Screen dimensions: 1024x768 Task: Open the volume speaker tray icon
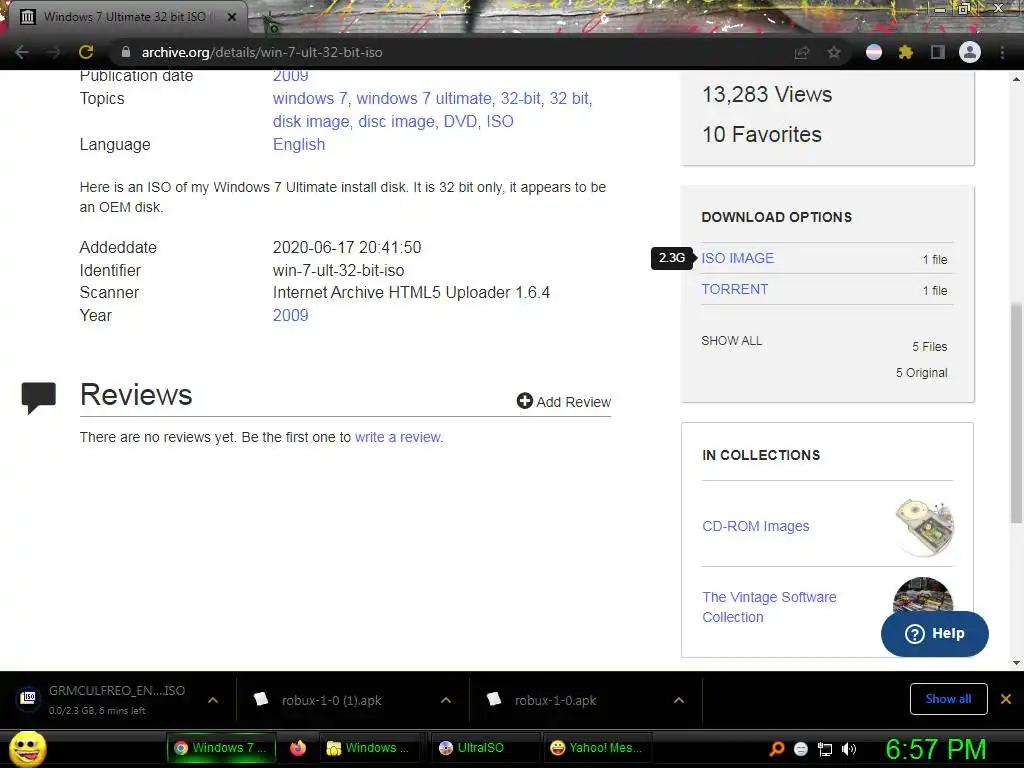pos(850,749)
